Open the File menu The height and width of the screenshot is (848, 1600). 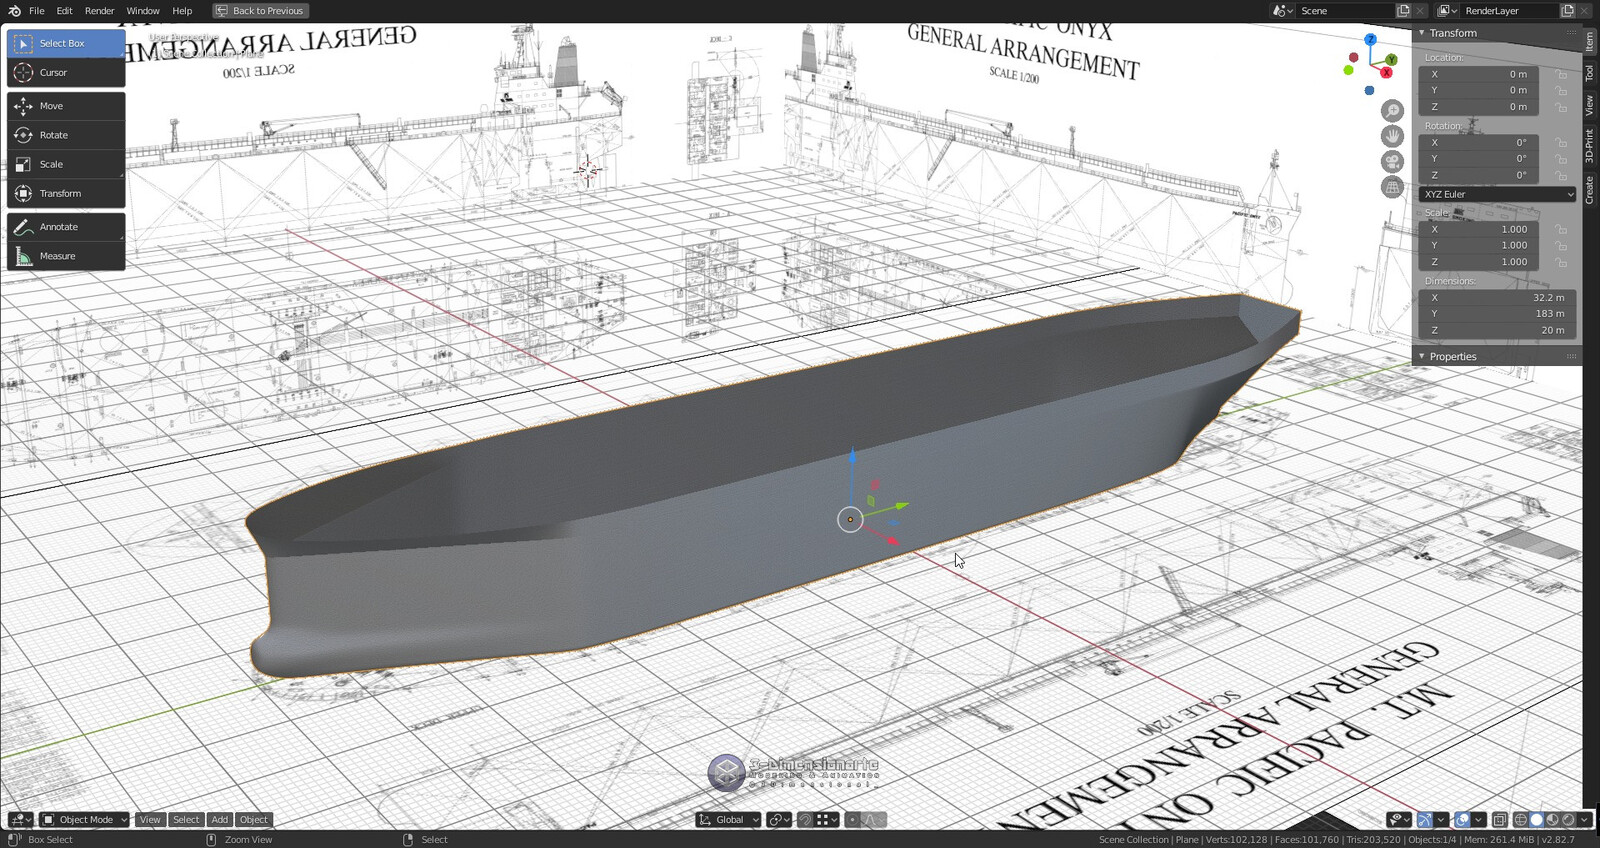coord(37,11)
